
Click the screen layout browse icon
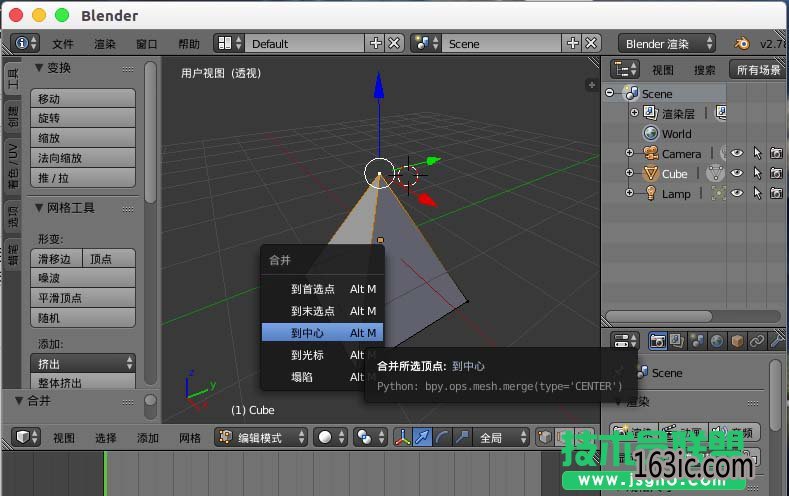(229, 43)
